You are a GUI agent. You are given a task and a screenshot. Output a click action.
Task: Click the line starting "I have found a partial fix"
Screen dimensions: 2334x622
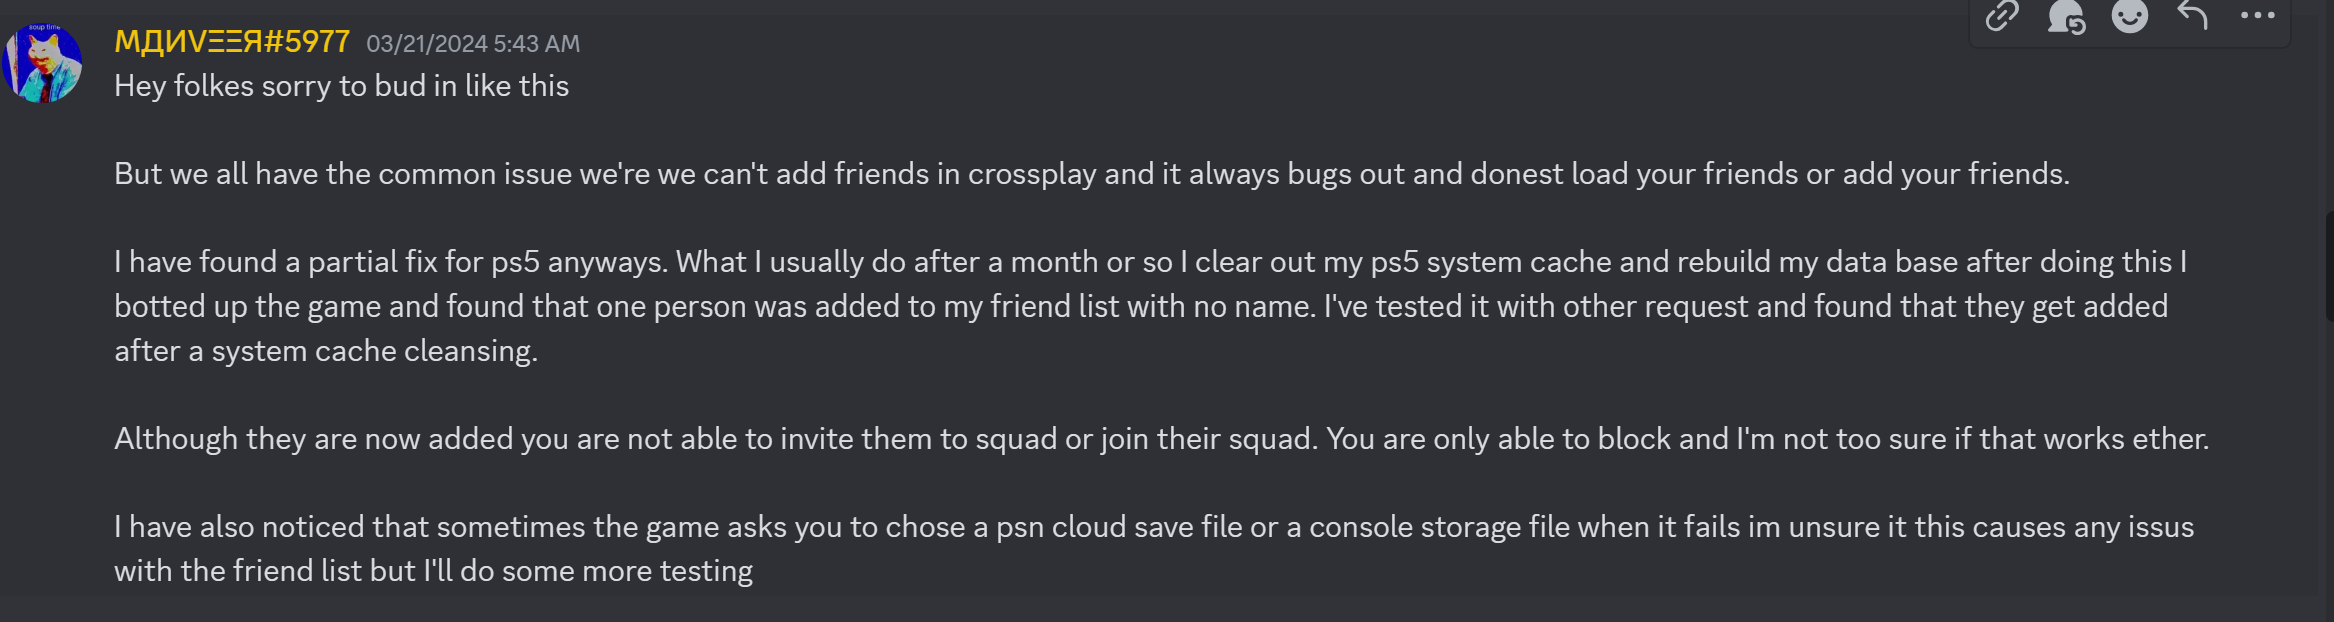(1150, 262)
